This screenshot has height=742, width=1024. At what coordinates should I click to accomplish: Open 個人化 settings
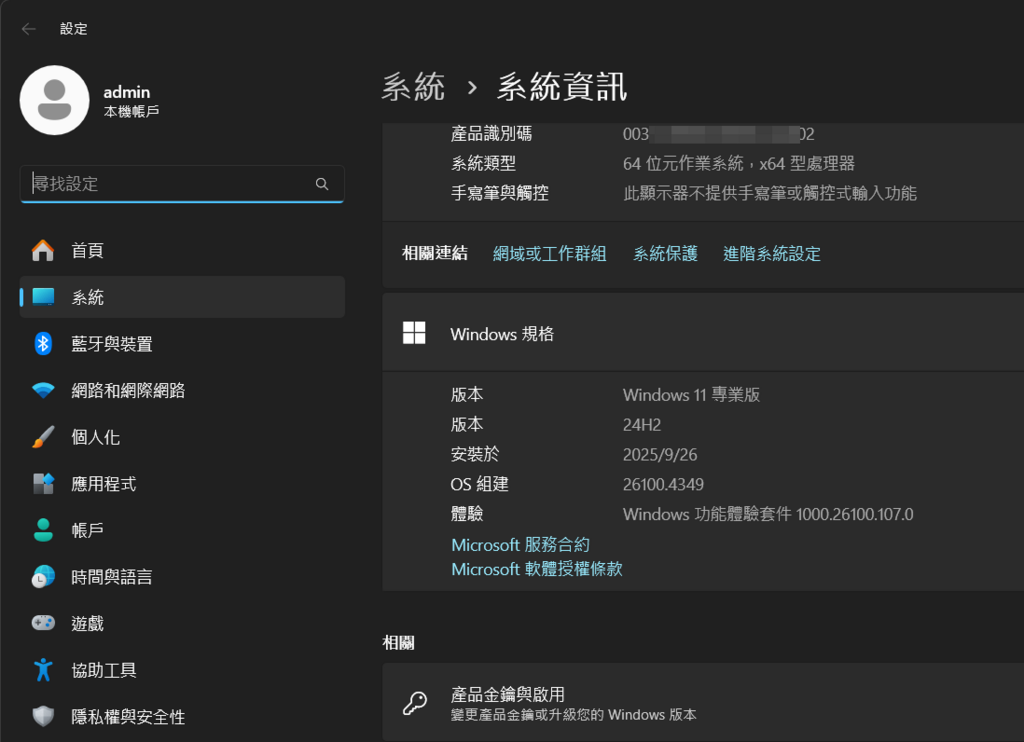coord(182,437)
